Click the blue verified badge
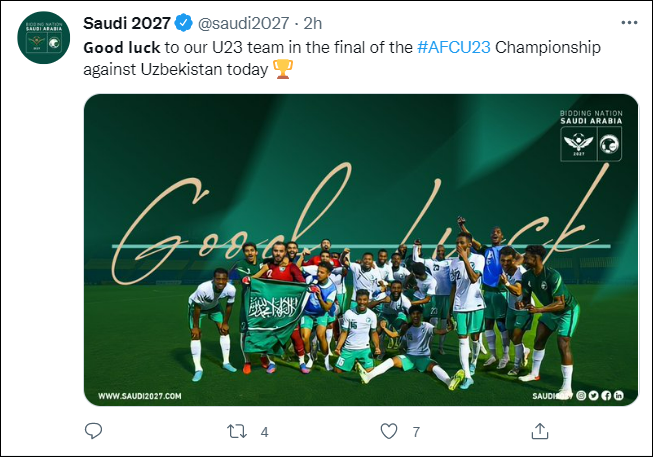 (183, 23)
